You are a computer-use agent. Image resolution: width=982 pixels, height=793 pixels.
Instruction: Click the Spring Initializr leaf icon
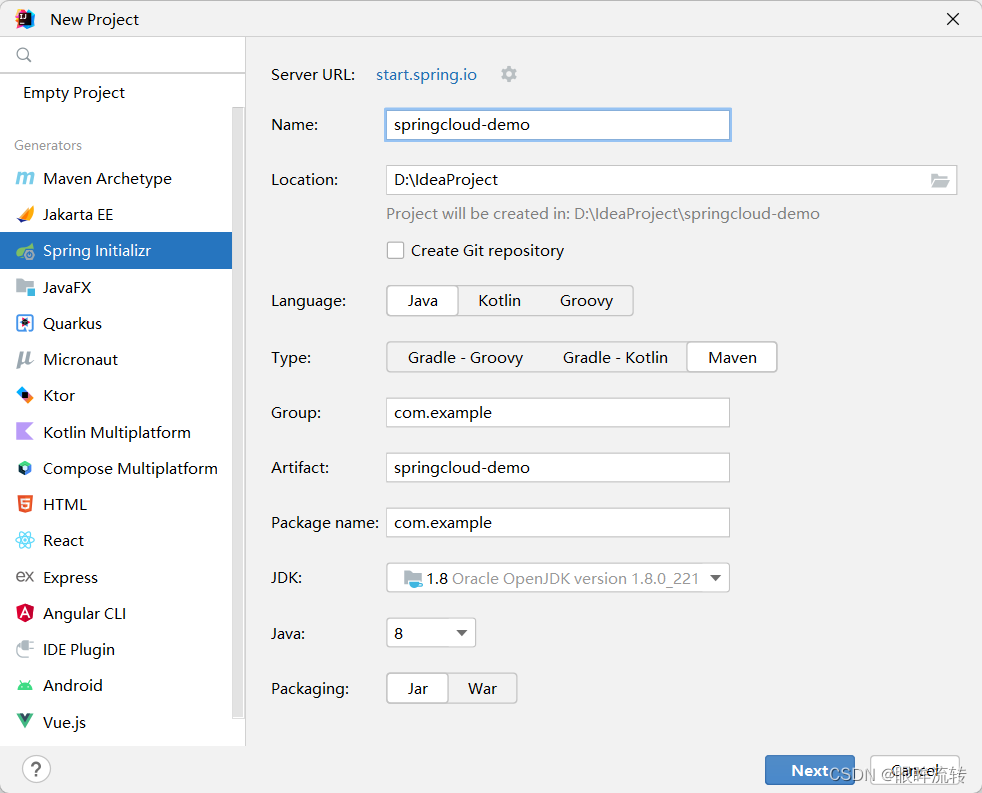(x=24, y=251)
